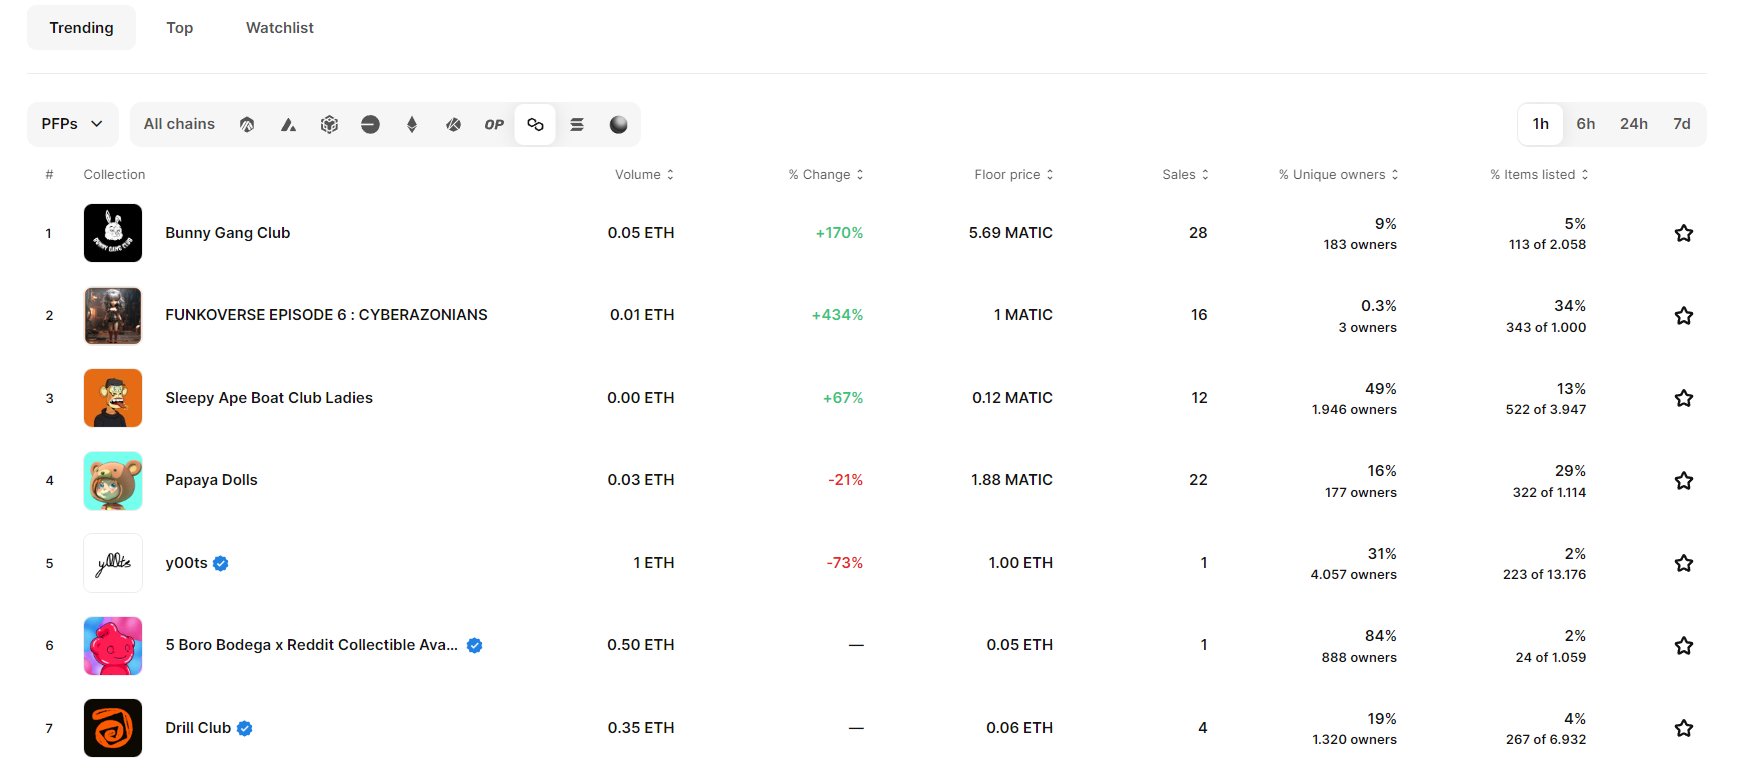Sort by Floor price column
Viewport: 1745px width, 772px height.
pos(1014,174)
